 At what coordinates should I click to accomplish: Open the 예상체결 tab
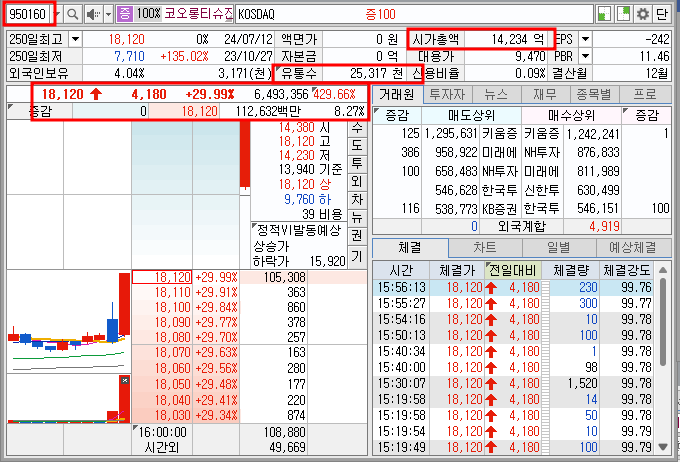point(633,248)
